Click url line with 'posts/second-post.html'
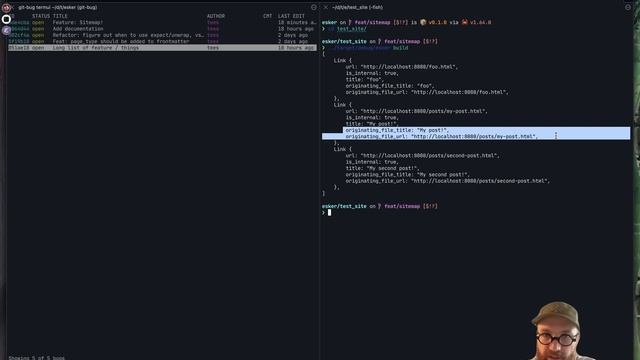Image resolution: width=640 pixels, height=360 pixels. pos(422,156)
